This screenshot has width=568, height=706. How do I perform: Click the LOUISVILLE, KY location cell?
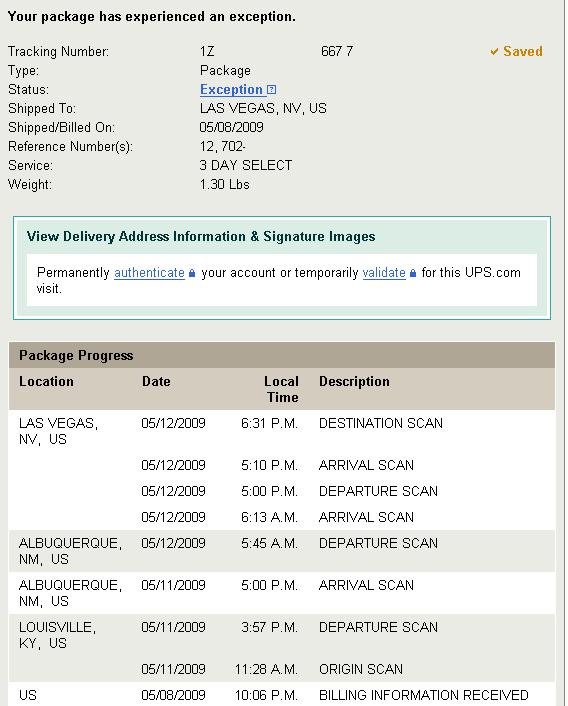point(58,635)
